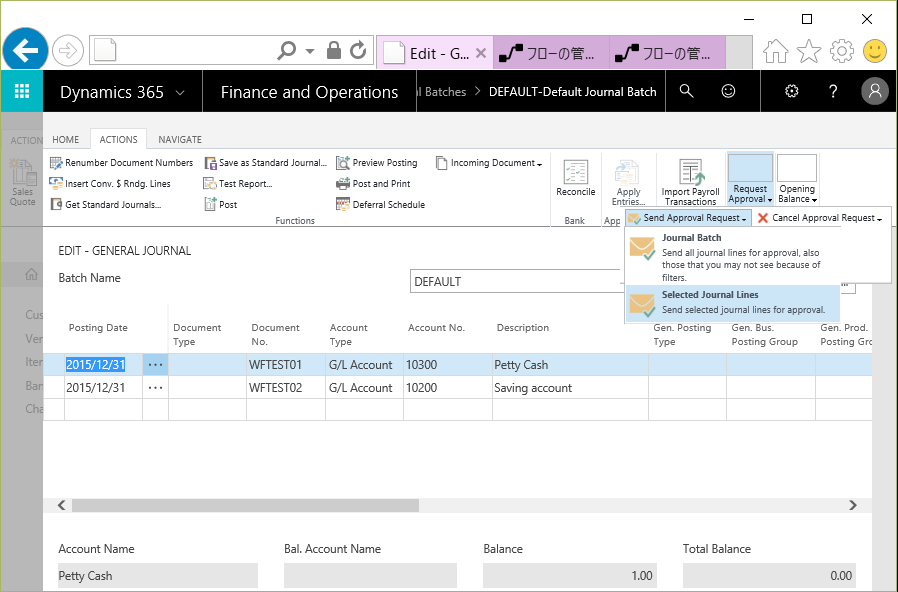
Task: Click the yellow smiley feedback icon
Action: tap(875, 52)
